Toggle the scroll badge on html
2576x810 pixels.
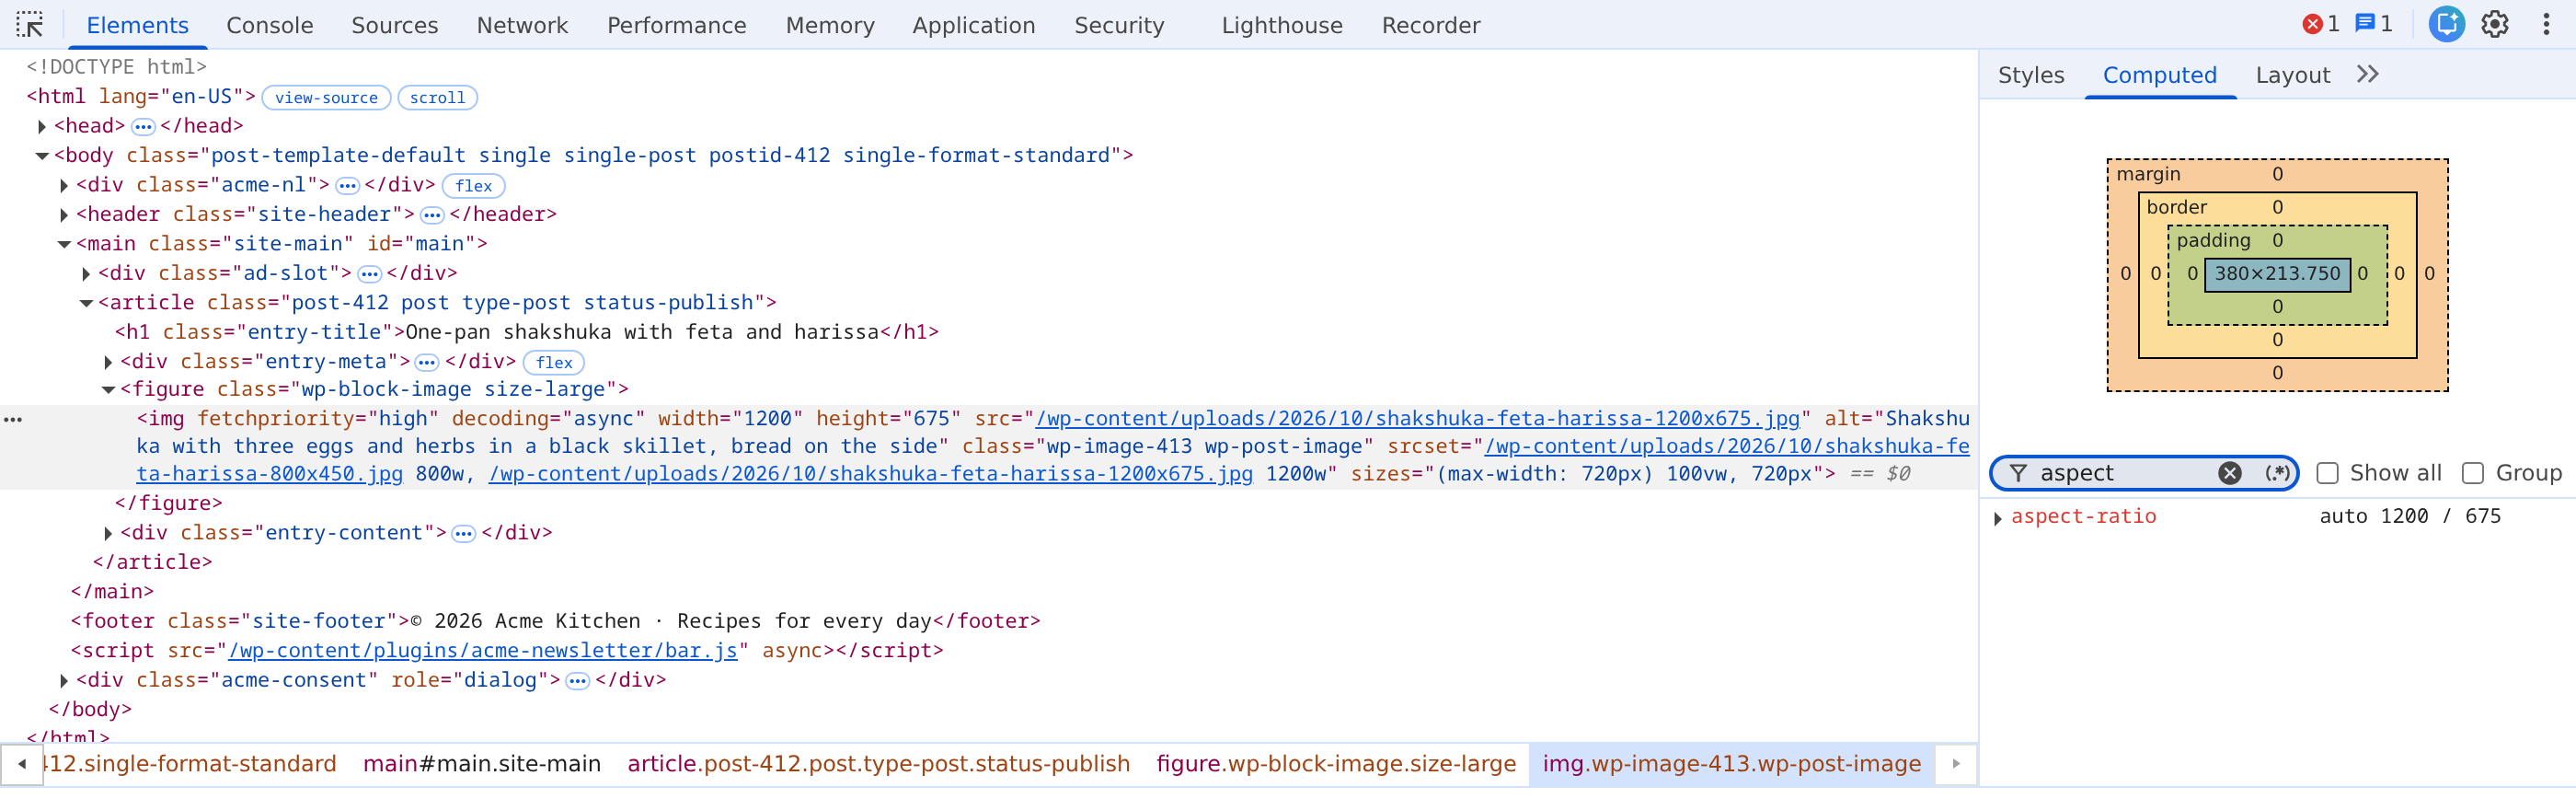[437, 98]
